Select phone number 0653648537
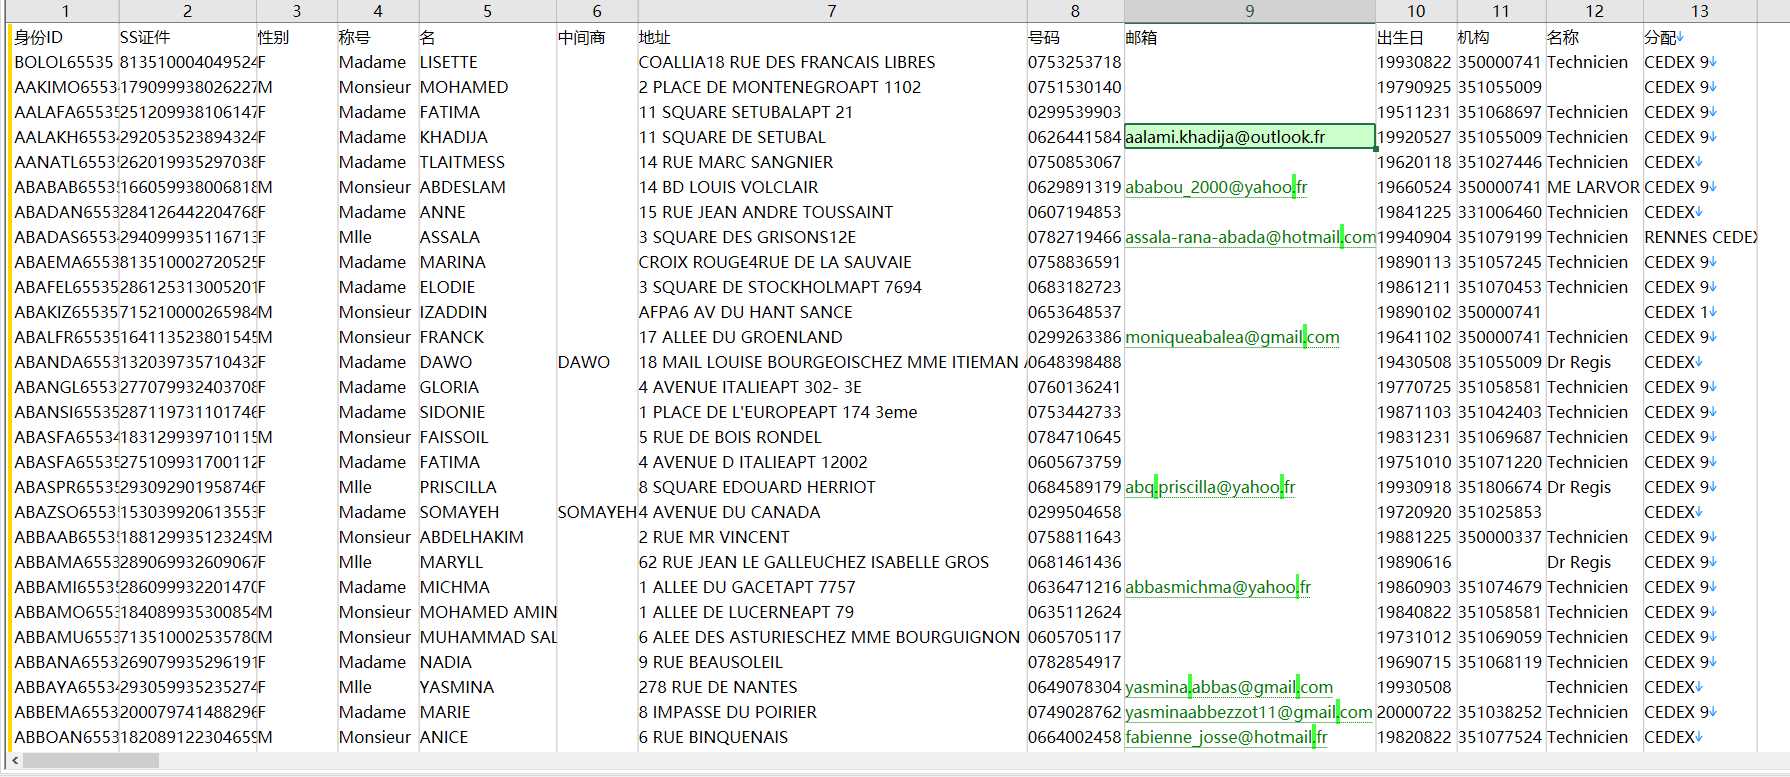 point(1075,312)
